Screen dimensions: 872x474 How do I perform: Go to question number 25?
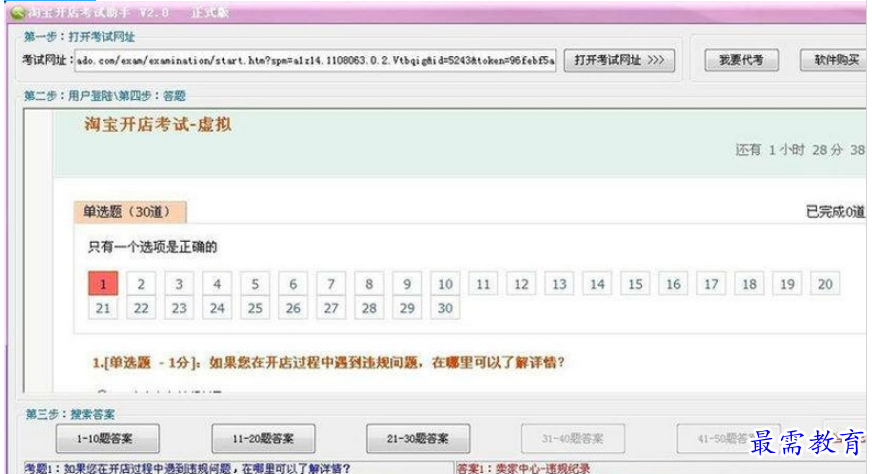[255, 308]
